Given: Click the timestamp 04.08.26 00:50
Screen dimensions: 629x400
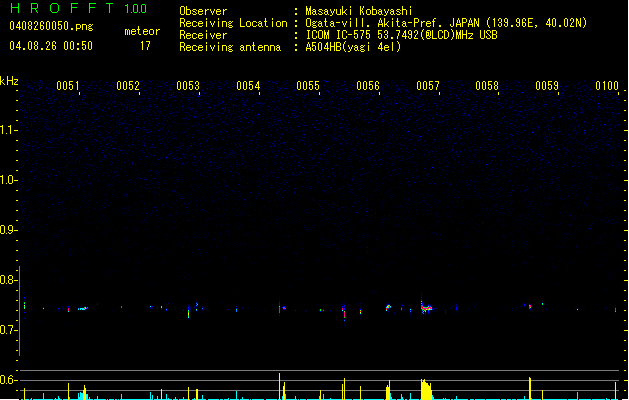Looking at the screenshot, I should coord(51,46).
